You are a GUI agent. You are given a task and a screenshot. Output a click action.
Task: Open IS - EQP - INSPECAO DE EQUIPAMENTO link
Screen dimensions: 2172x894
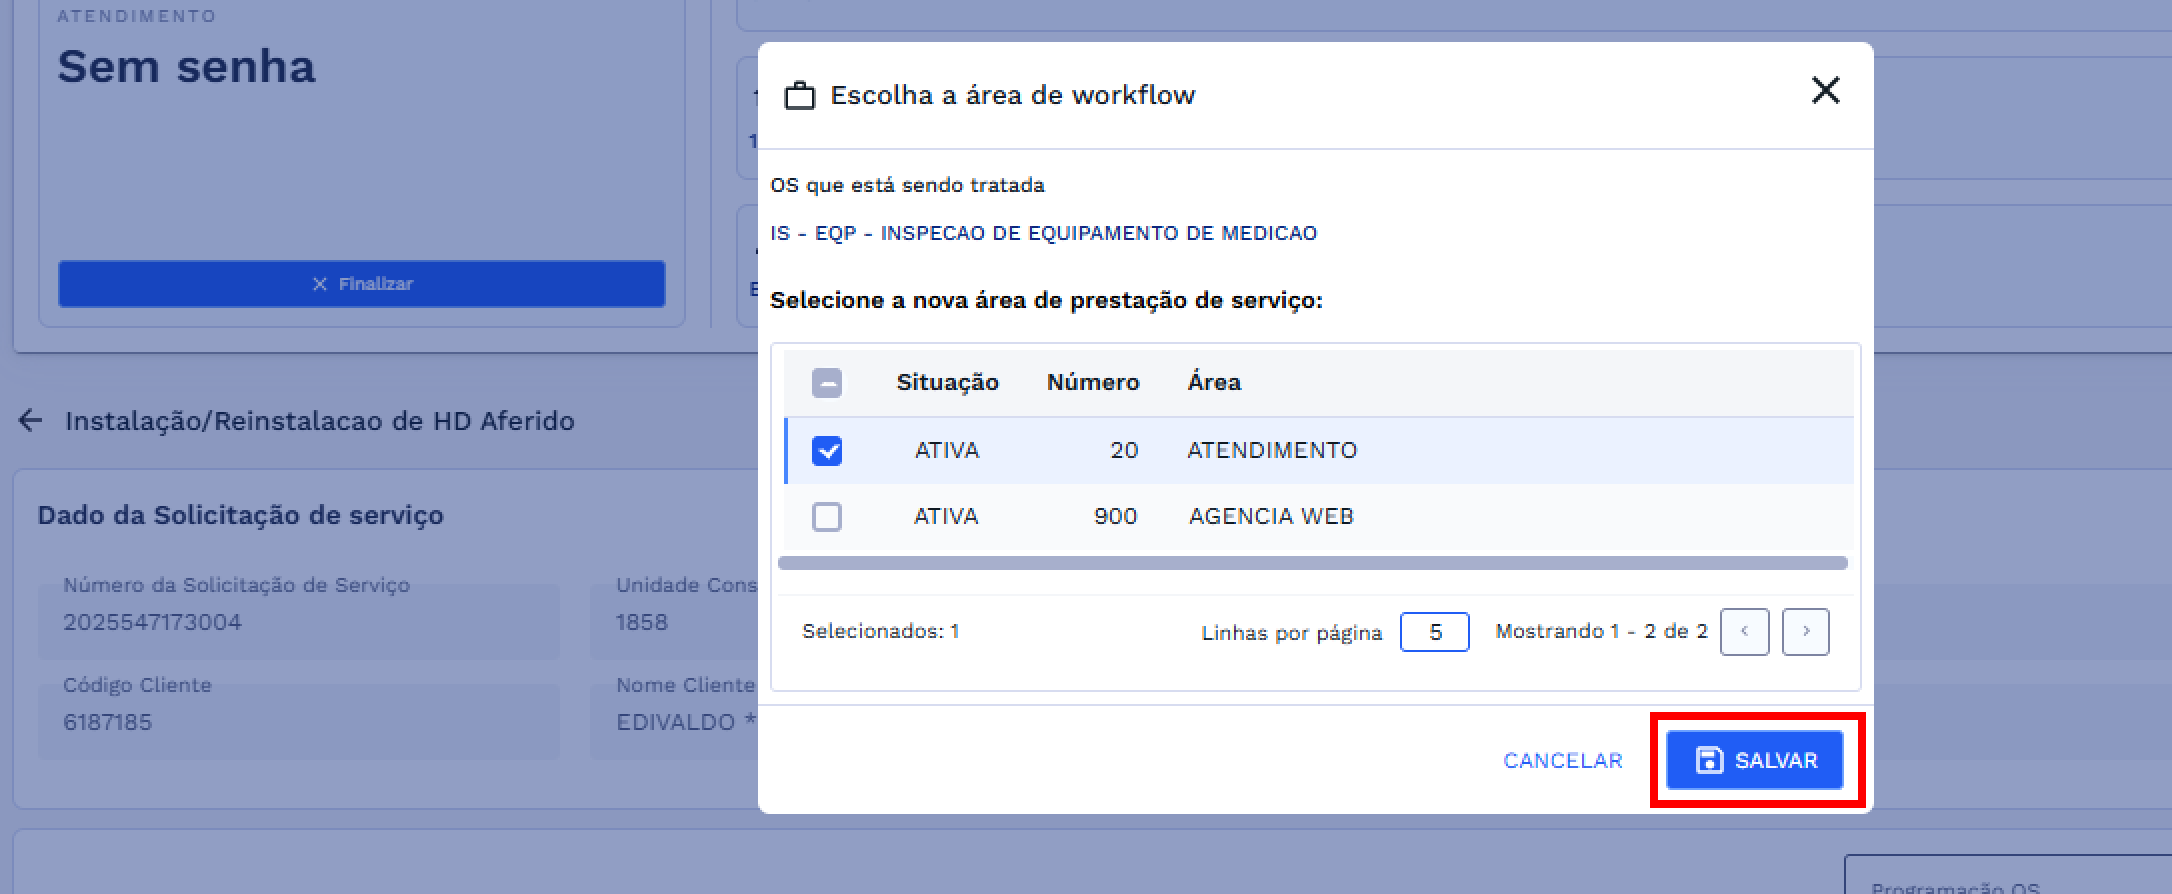(x=1043, y=233)
